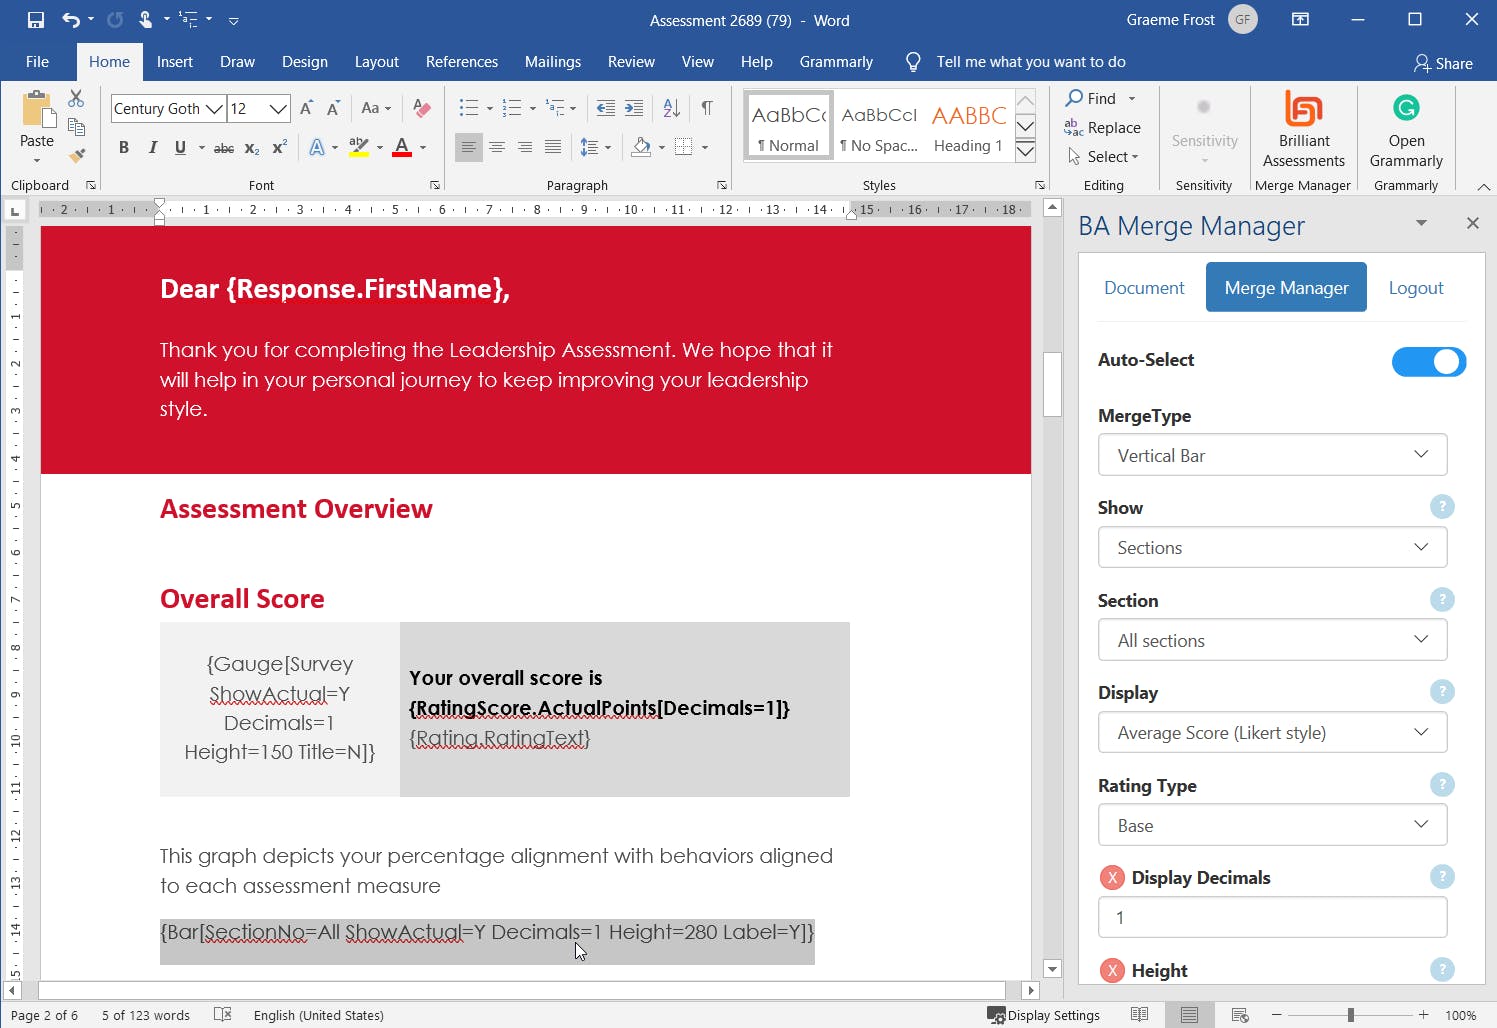
Task: Apply bold formatting with the B icon
Action: 124,148
